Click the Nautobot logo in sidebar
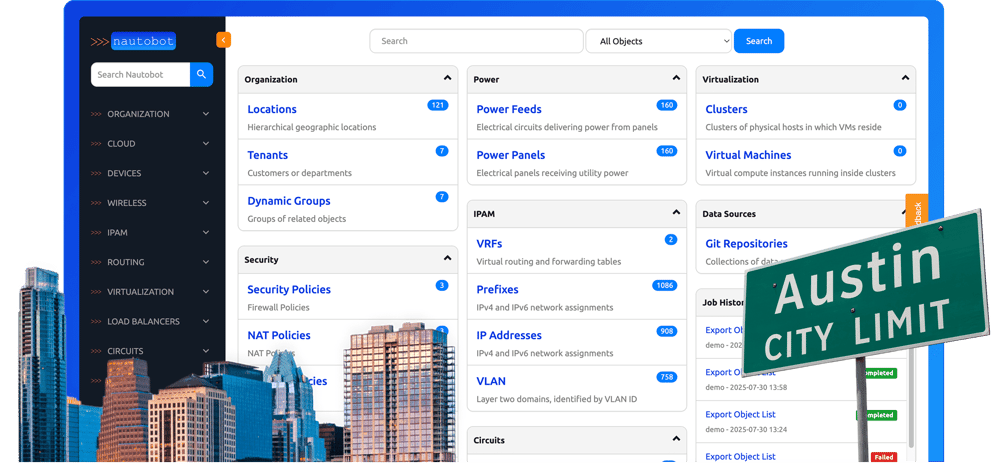1000x468 pixels. pyautogui.click(x=132, y=42)
